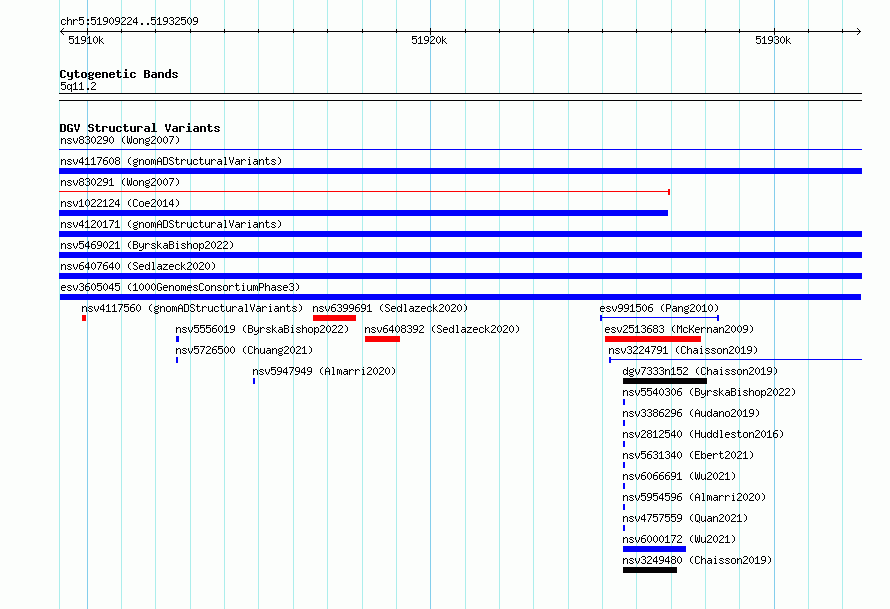Select the blue bar under nsv4120171
The height and width of the screenshot is (609, 890).
460,234
